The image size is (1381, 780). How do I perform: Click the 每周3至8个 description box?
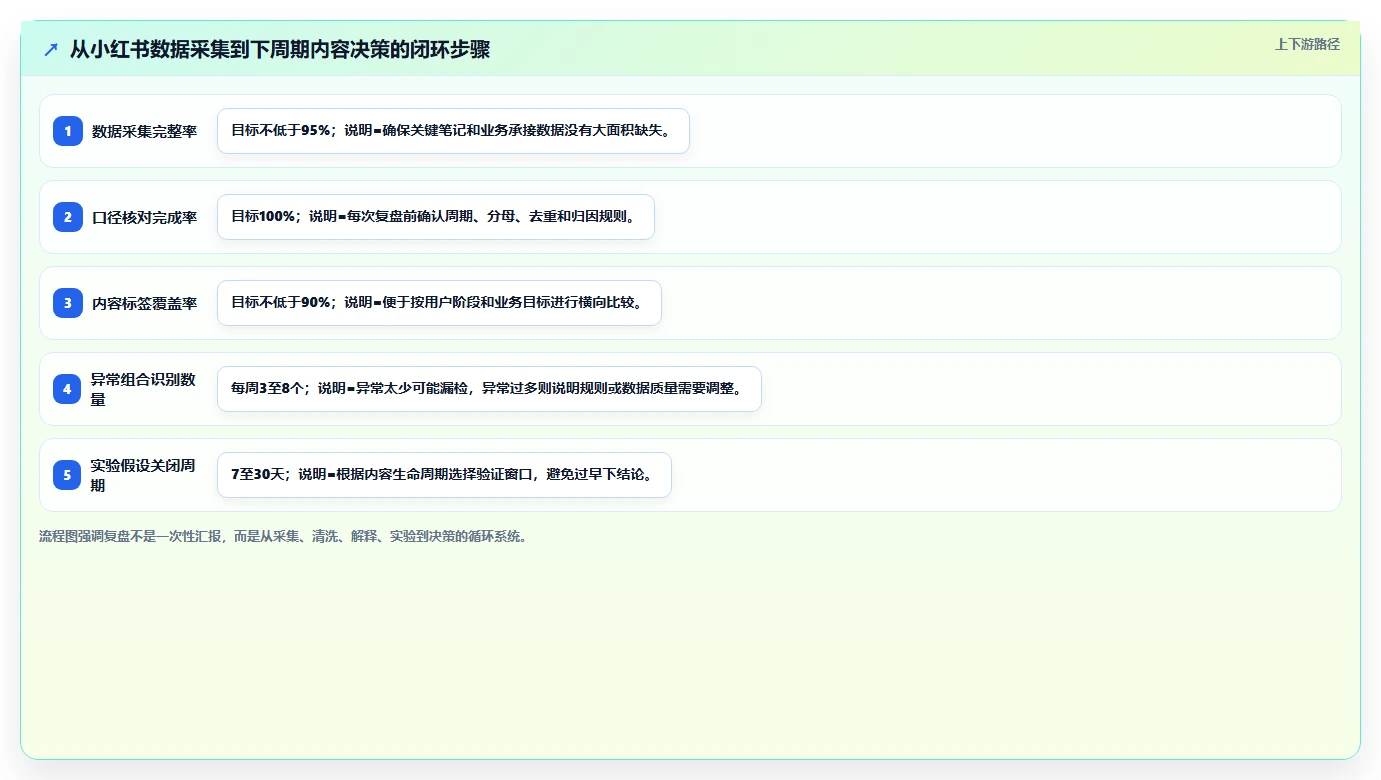[x=489, y=389]
